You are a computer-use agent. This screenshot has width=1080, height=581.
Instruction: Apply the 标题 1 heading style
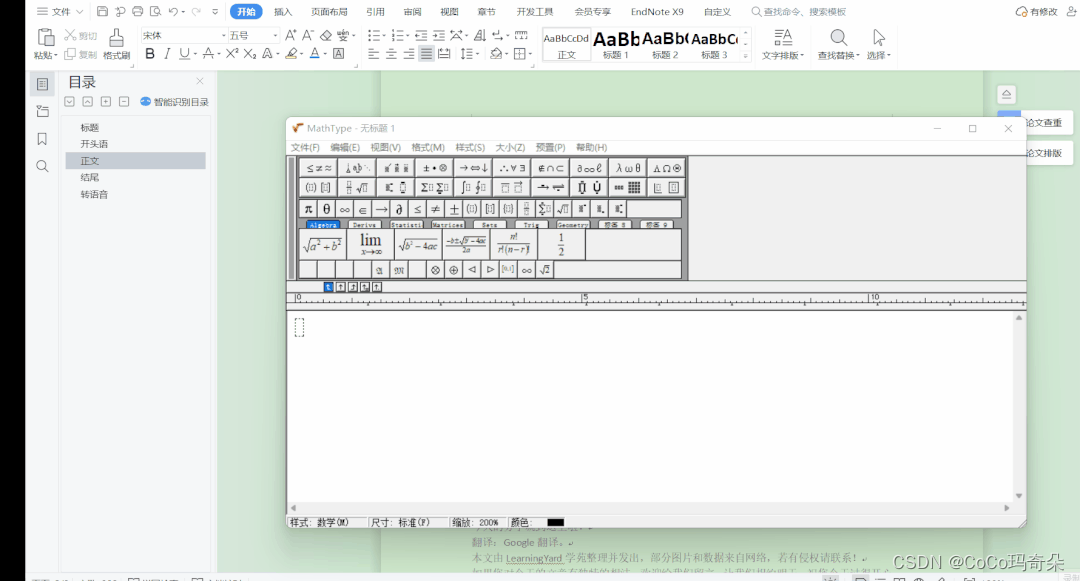pos(616,45)
